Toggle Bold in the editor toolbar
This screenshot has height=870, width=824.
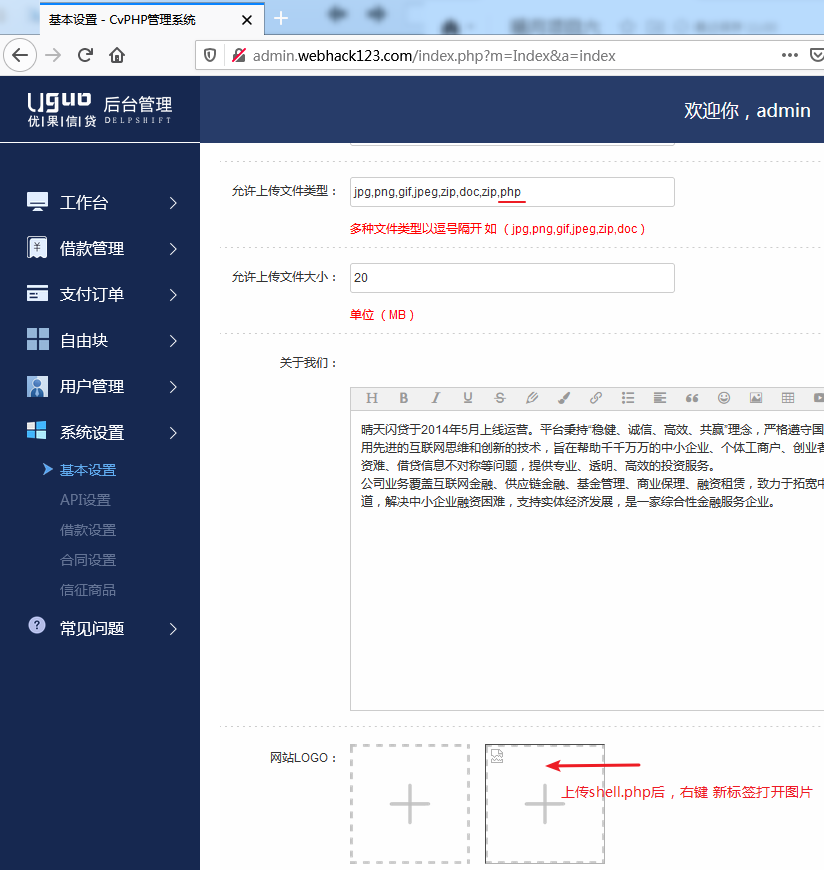pyautogui.click(x=403, y=398)
